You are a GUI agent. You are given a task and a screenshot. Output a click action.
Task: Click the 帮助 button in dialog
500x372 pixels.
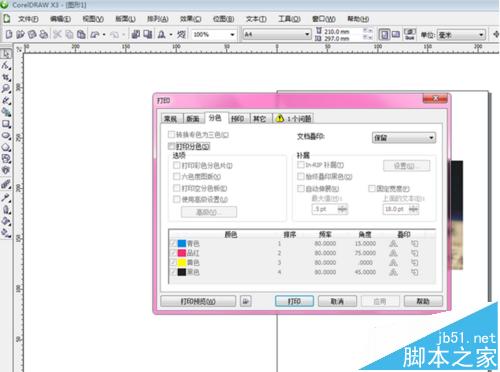pos(423,301)
